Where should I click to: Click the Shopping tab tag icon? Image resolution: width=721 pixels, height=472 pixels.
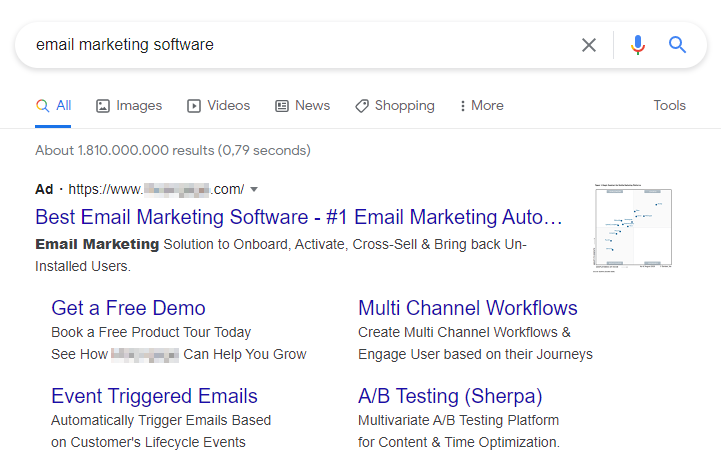(x=362, y=106)
